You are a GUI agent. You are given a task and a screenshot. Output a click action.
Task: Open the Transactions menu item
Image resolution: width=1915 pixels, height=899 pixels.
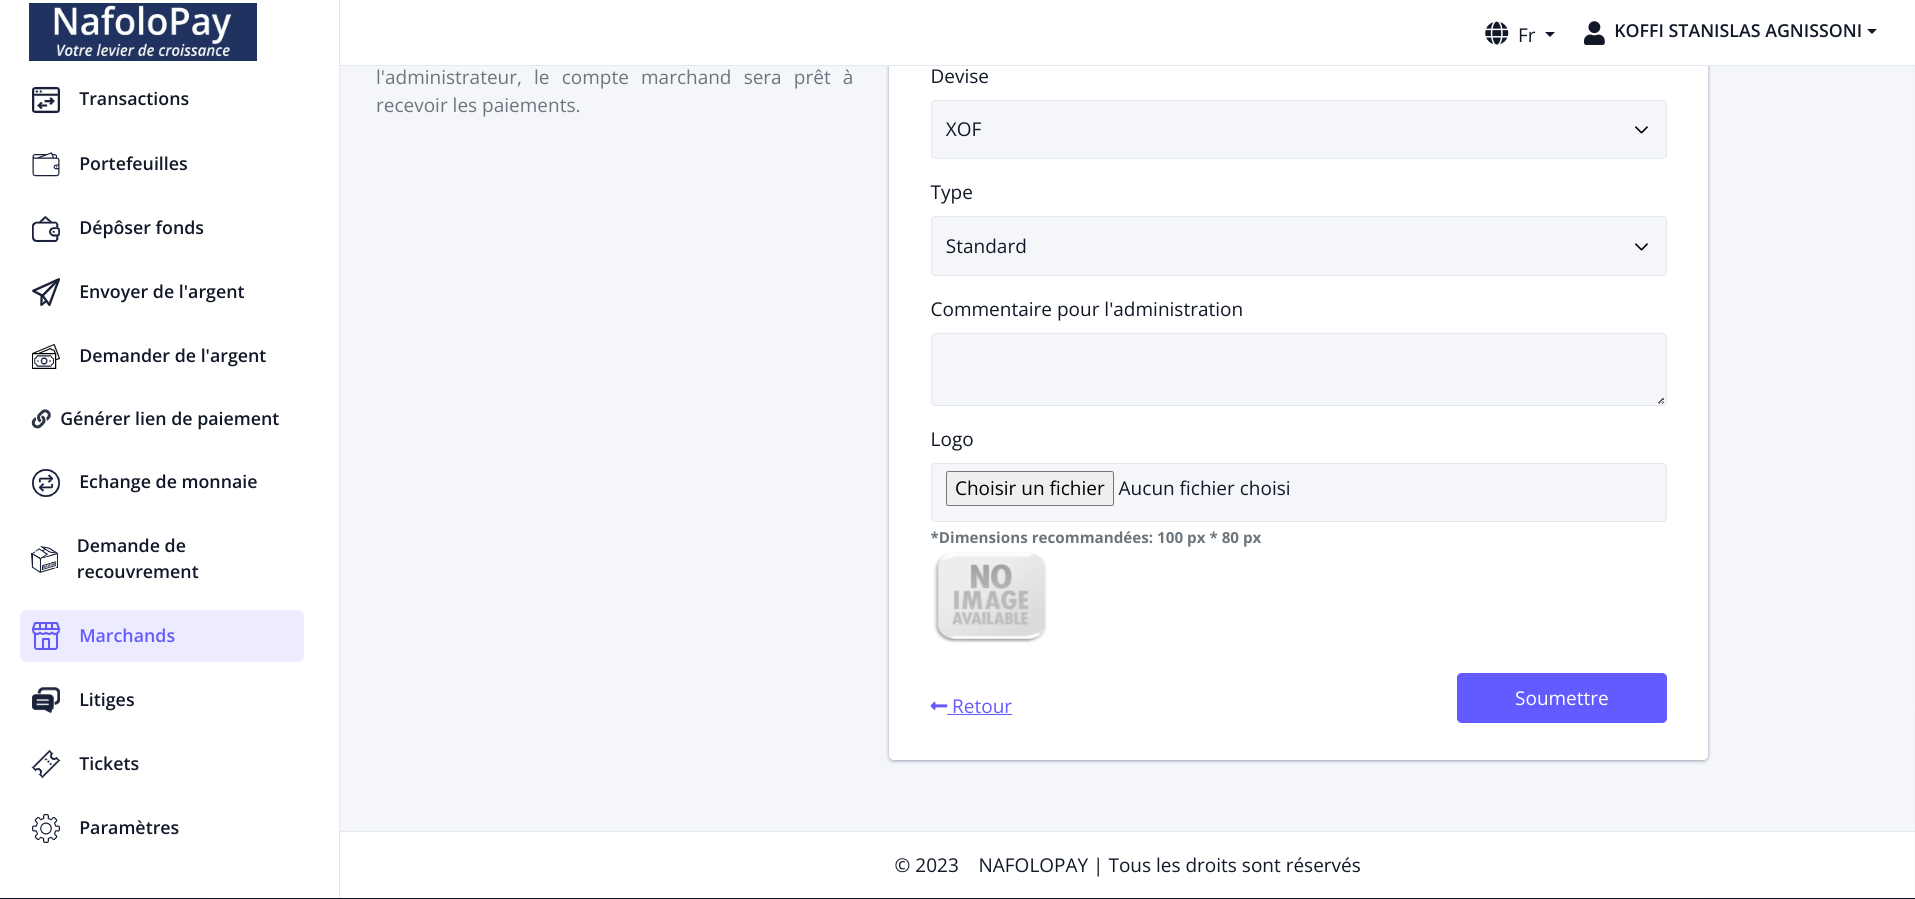[134, 99]
